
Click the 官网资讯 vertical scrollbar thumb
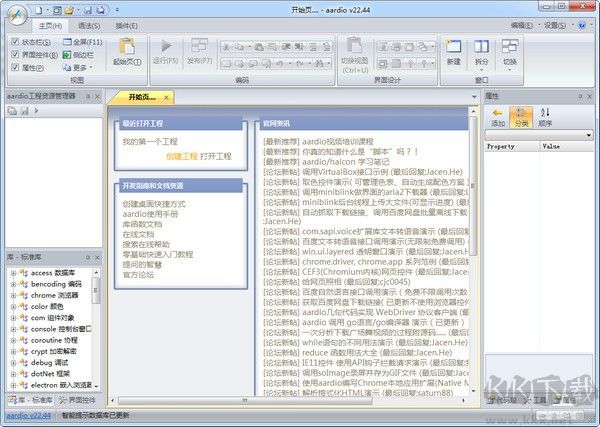pyautogui.click(x=473, y=186)
